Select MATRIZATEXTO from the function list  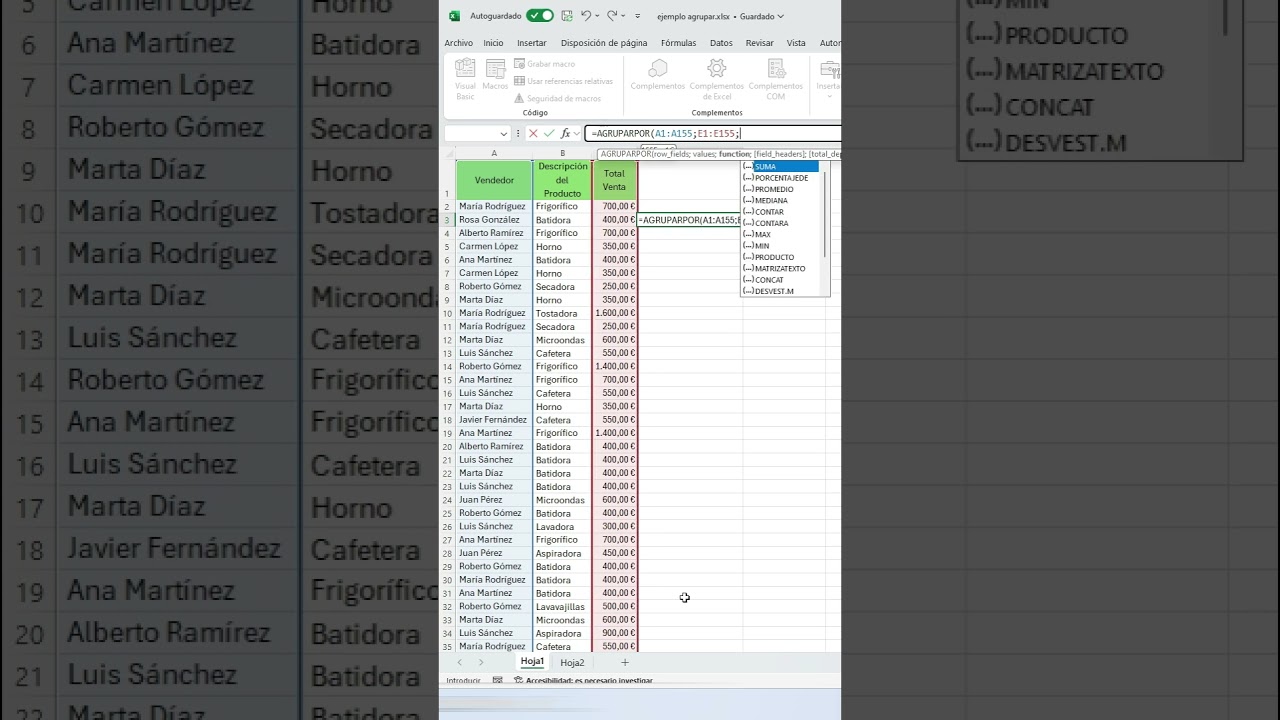click(780, 269)
